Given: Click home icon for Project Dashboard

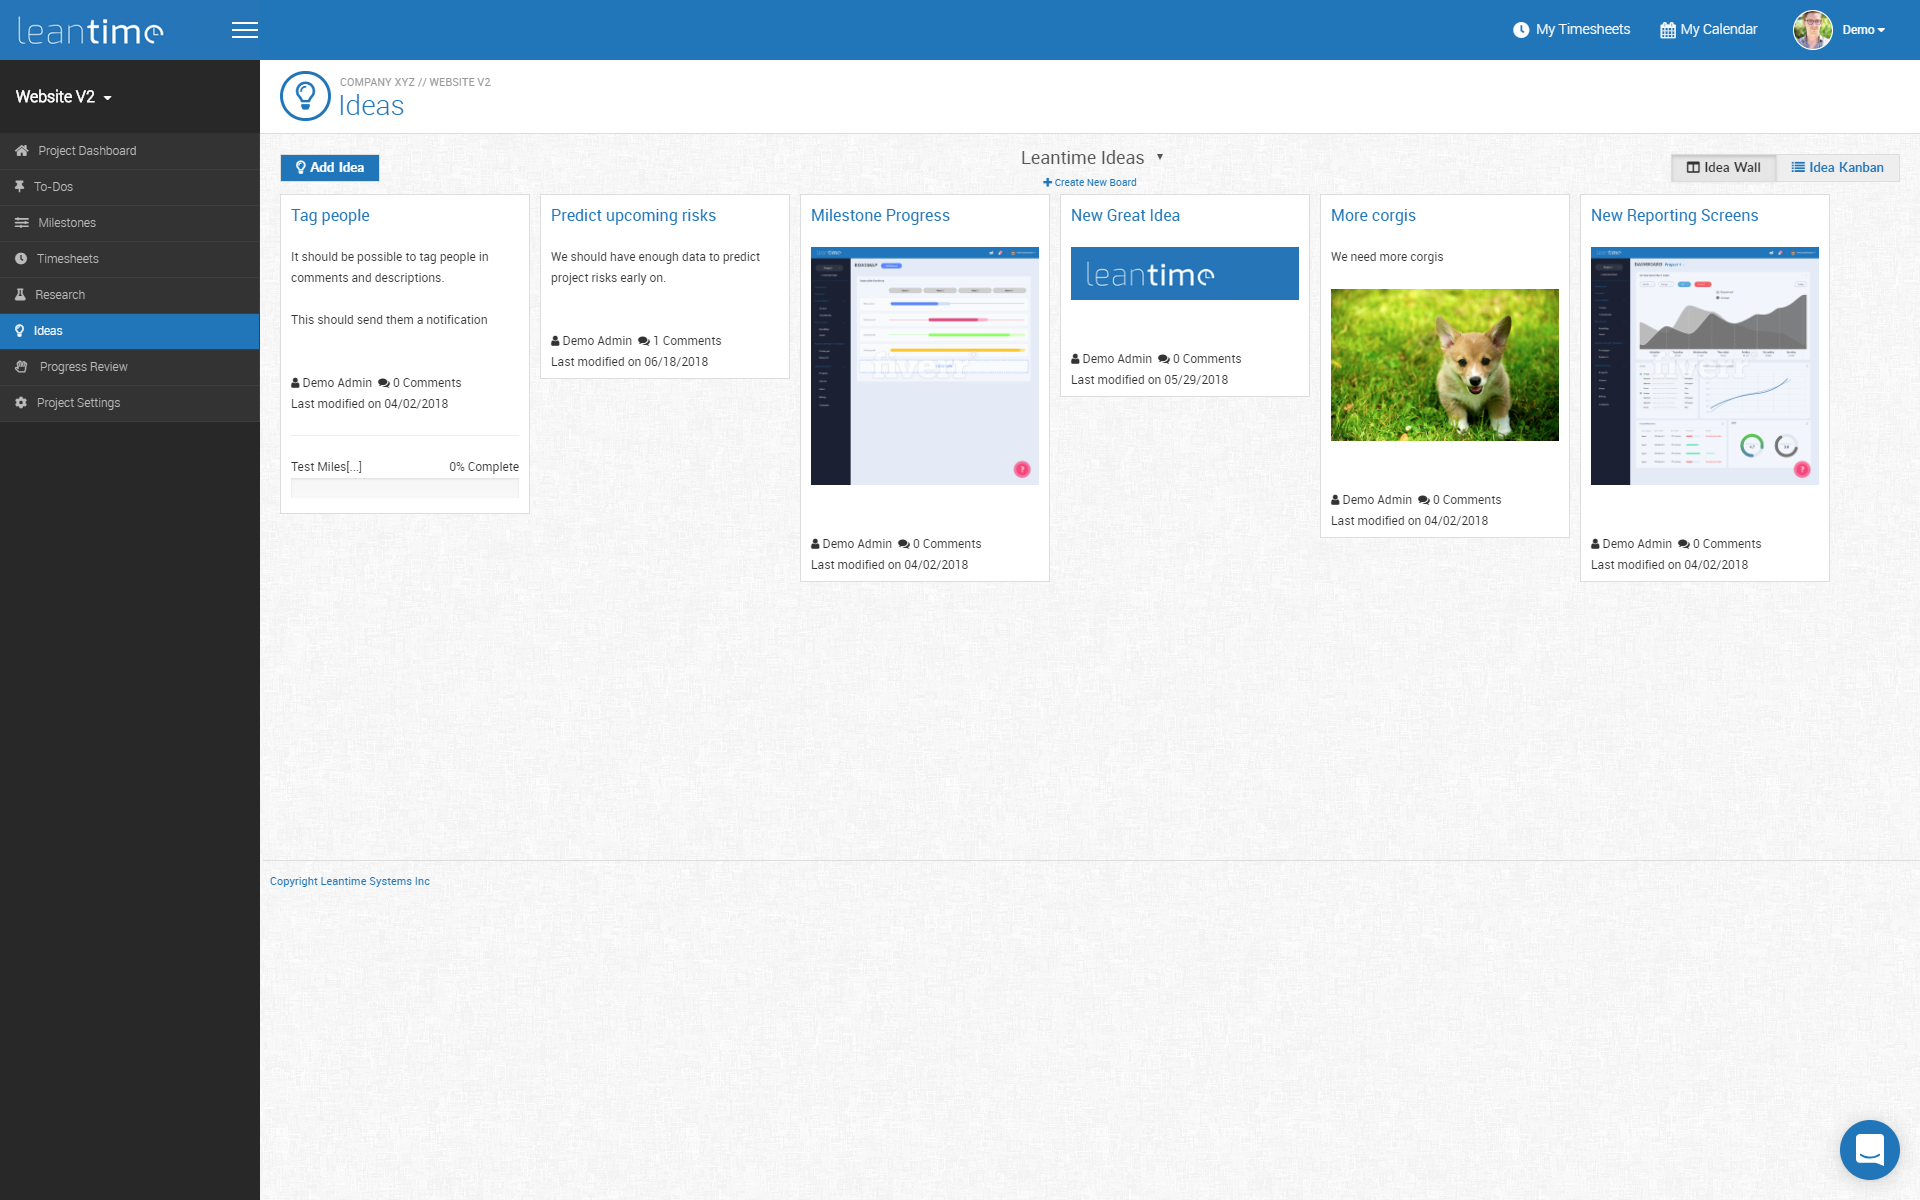Looking at the screenshot, I should click(x=21, y=151).
